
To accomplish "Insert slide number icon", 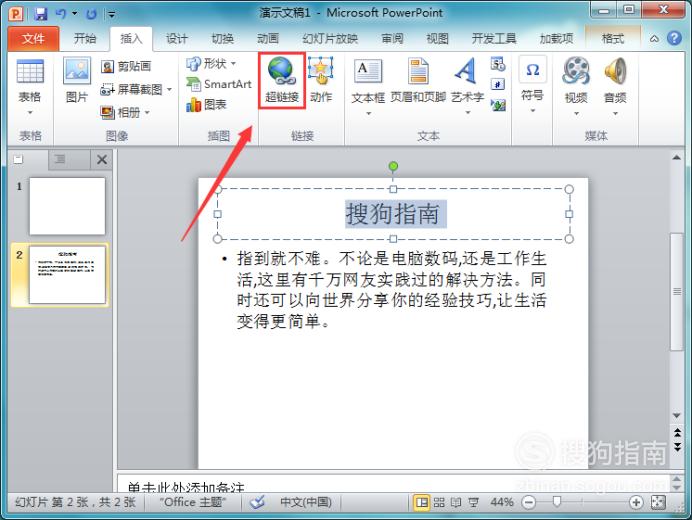I will click(498, 84).
